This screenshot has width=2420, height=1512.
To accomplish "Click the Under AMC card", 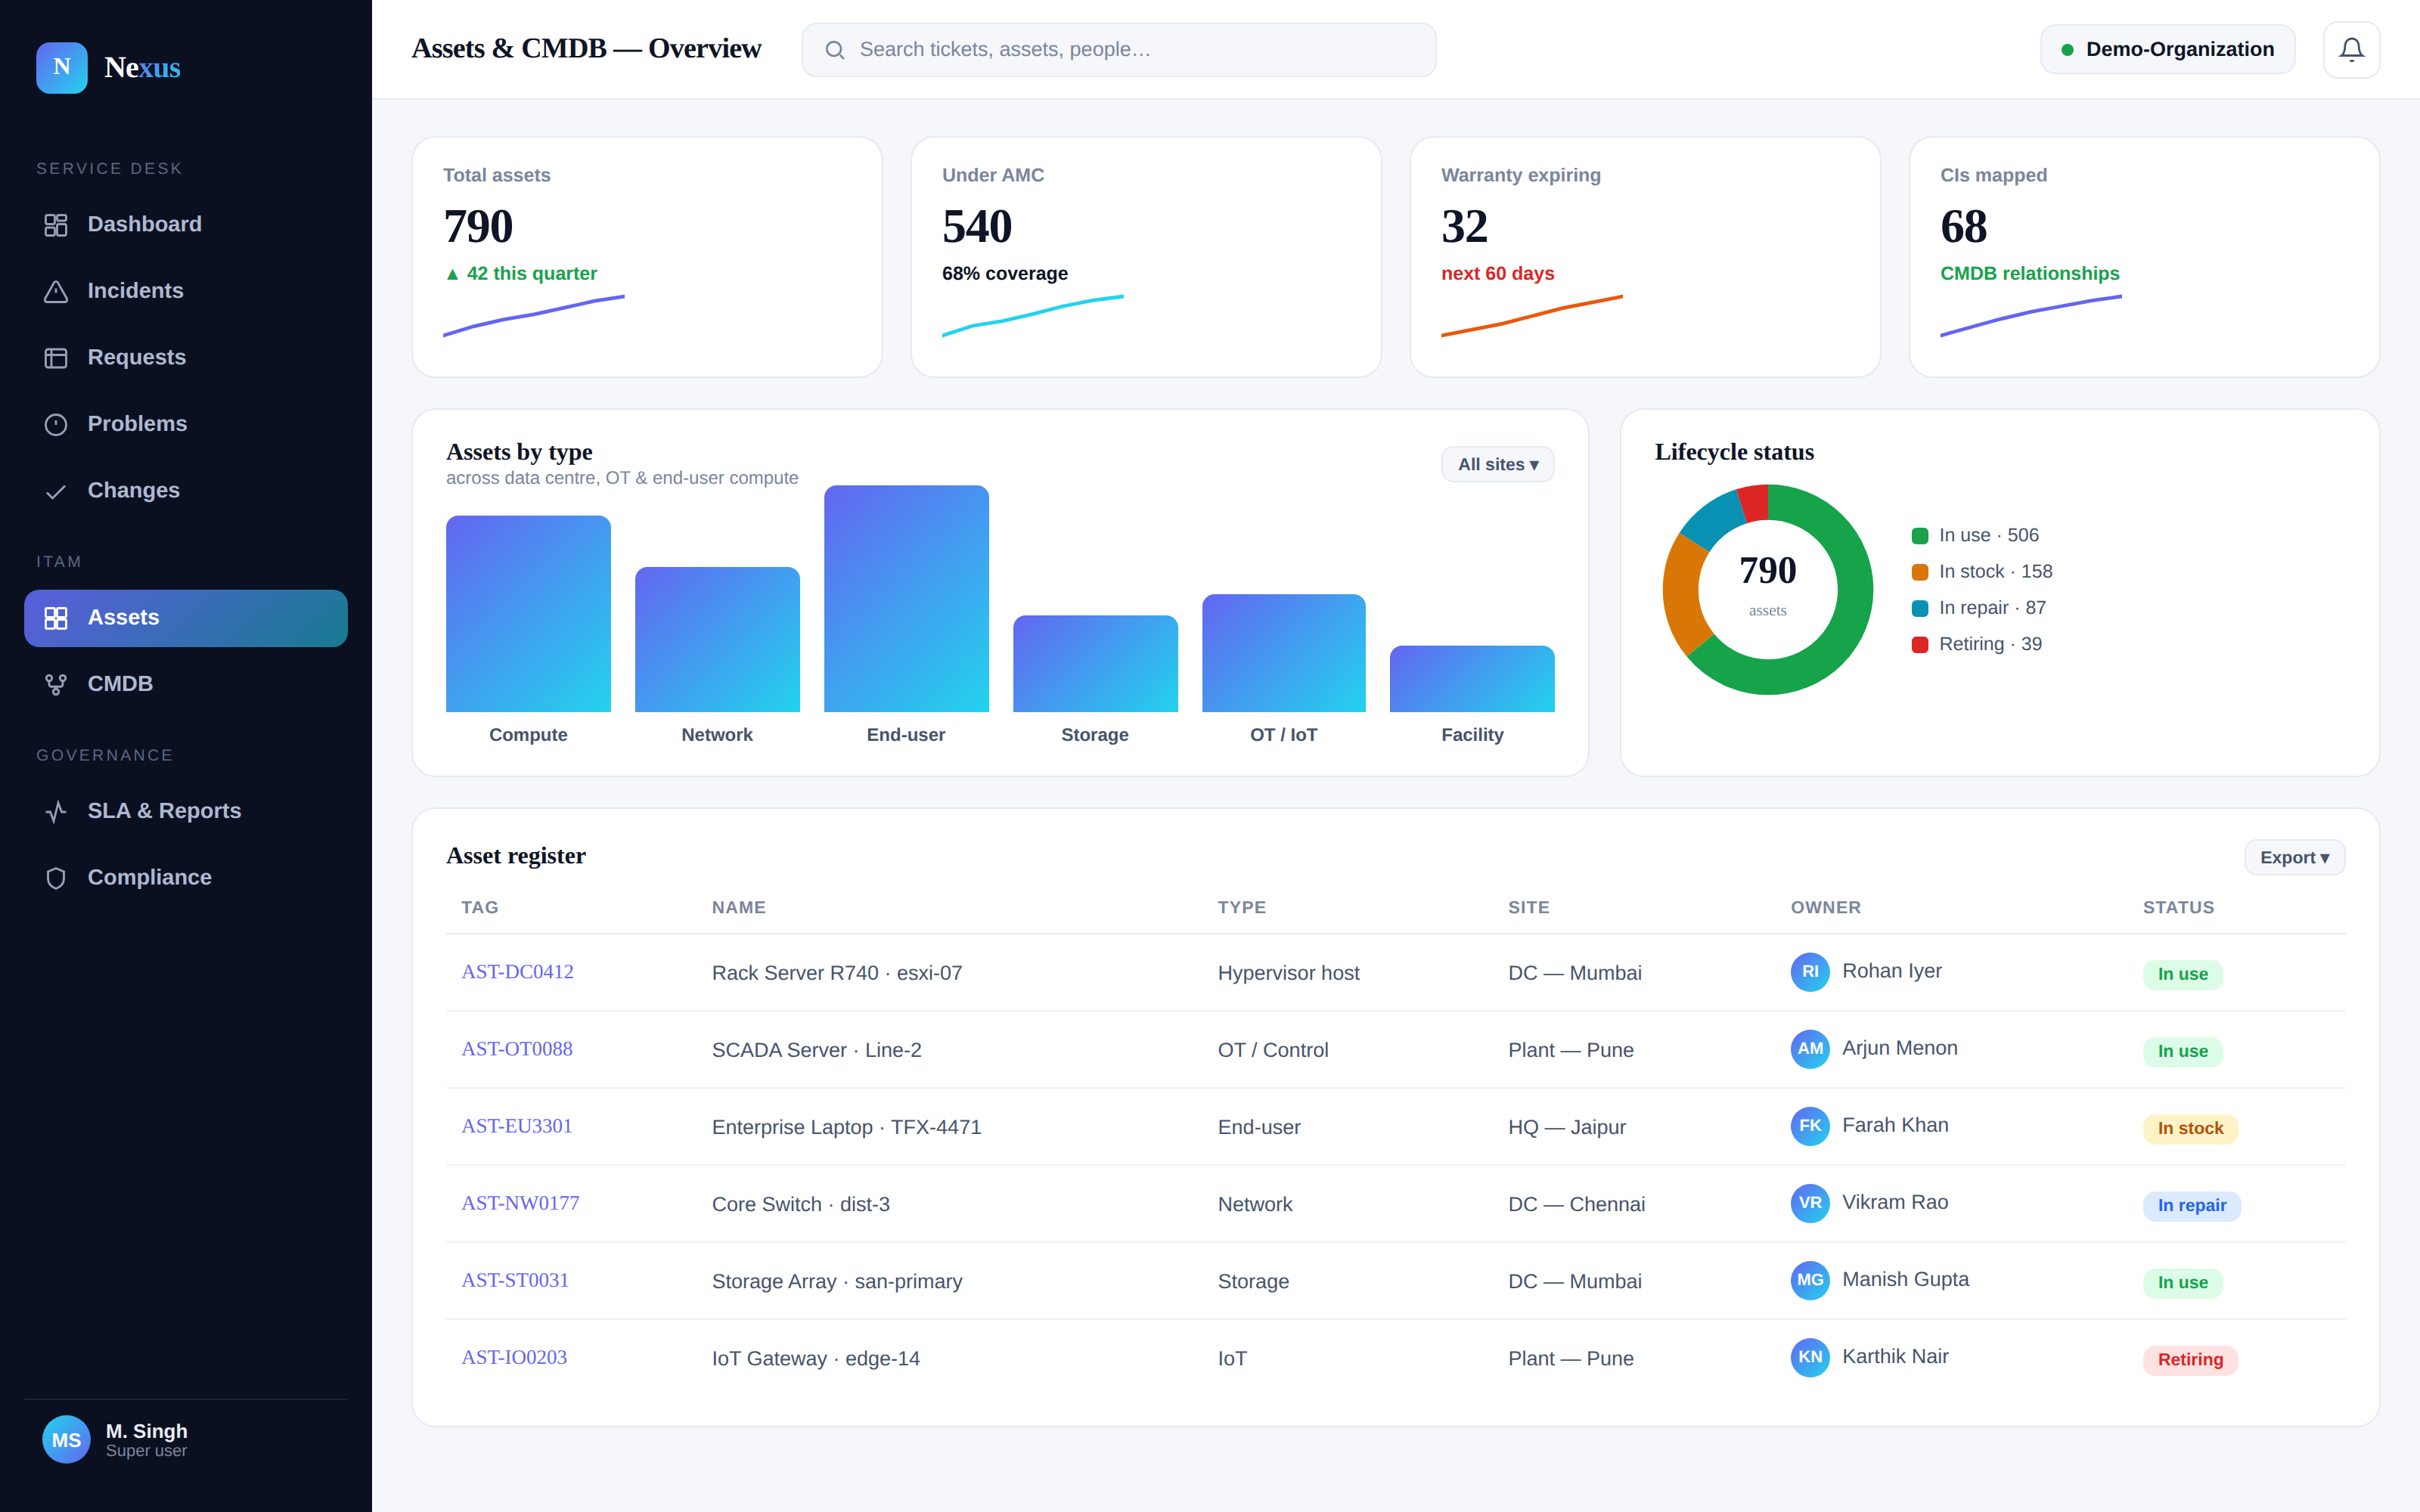I will [1146, 257].
